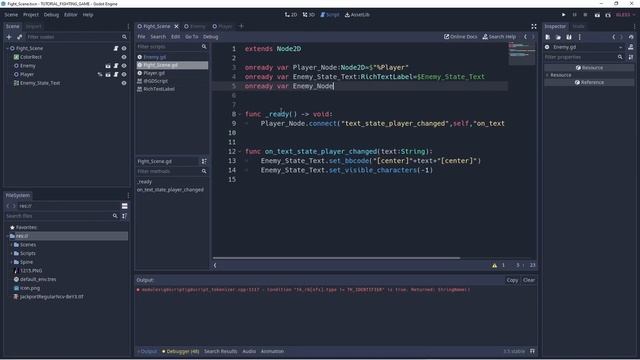Collapse the _ready function fold arrow
Image resolution: width=640 pixels, height=360 pixels.
[x=240, y=114]
